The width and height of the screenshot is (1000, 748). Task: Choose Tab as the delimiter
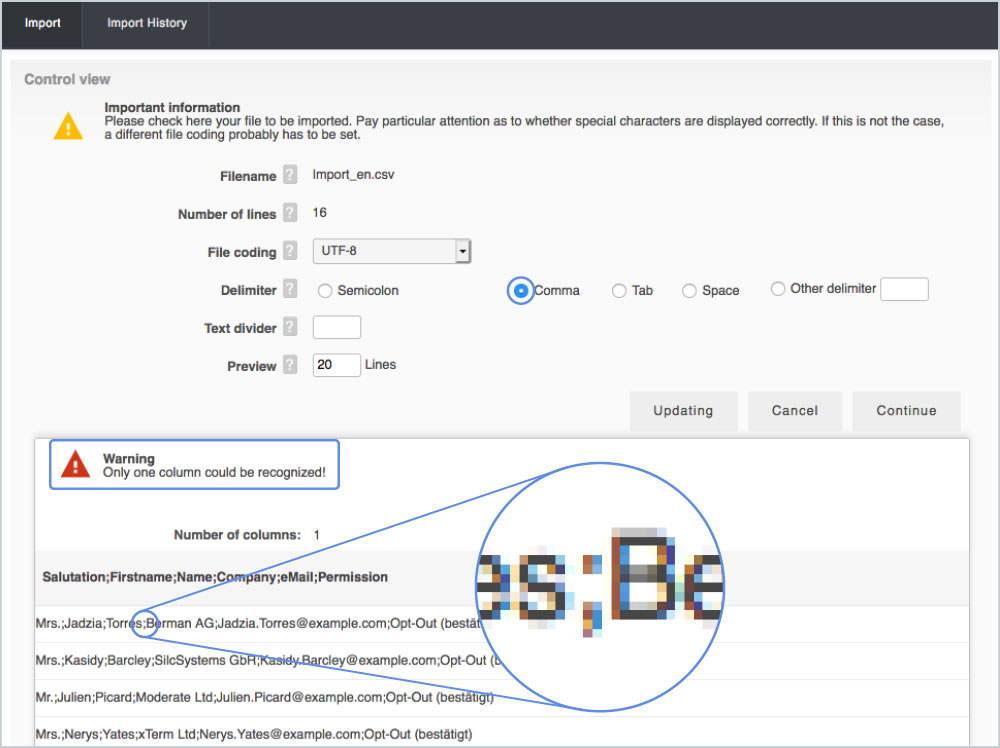pyautogui.click(x=619, y=291)
